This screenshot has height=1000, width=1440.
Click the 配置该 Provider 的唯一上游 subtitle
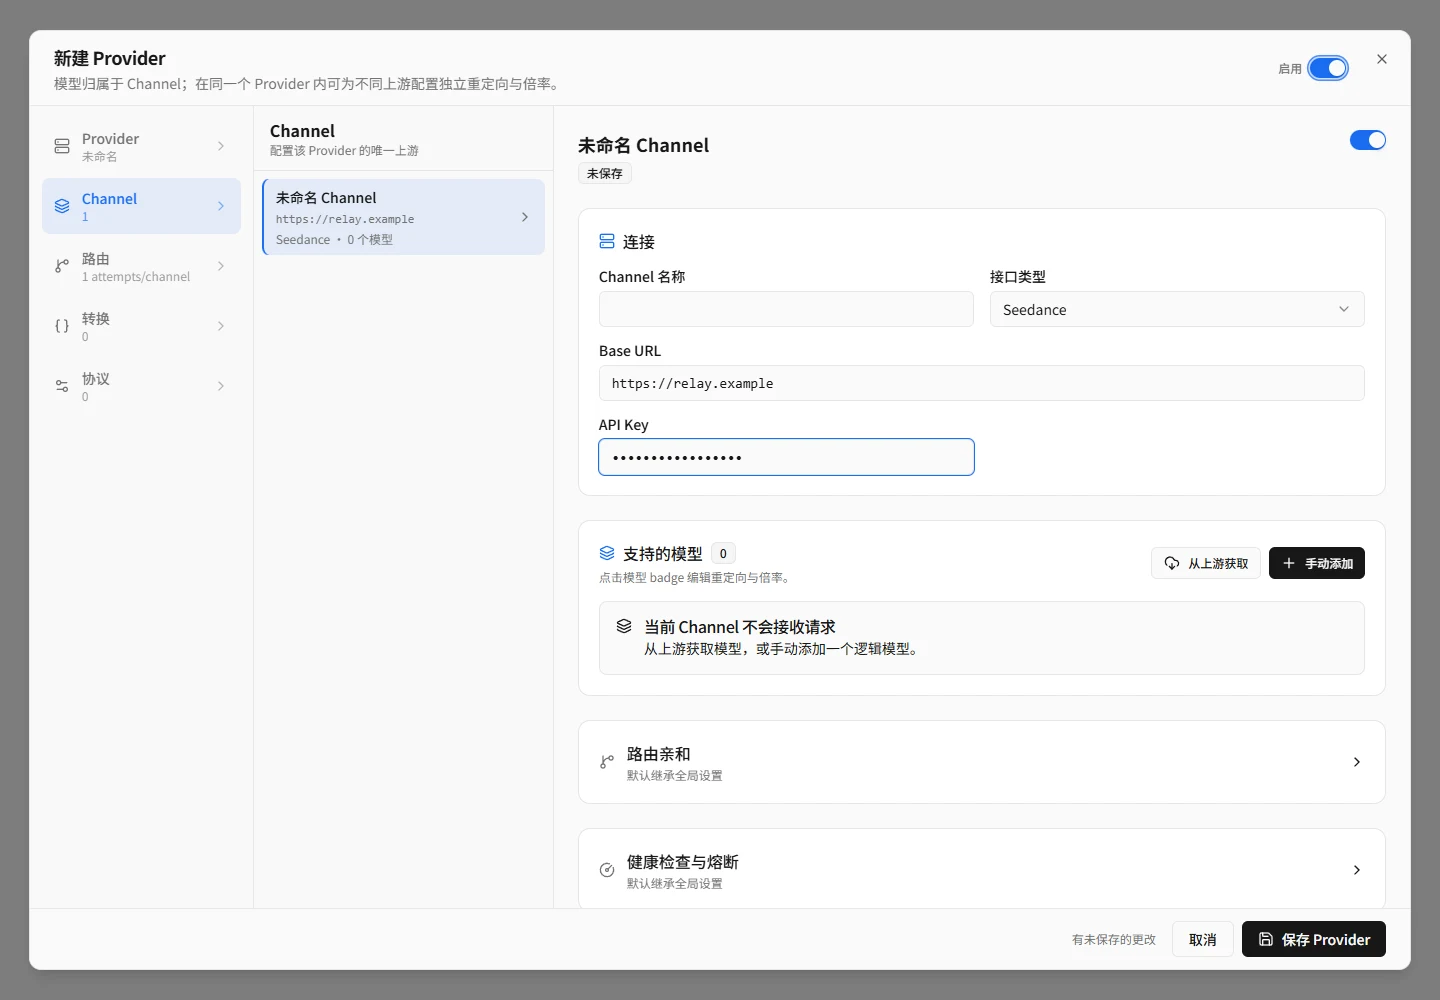click(344, 151)
